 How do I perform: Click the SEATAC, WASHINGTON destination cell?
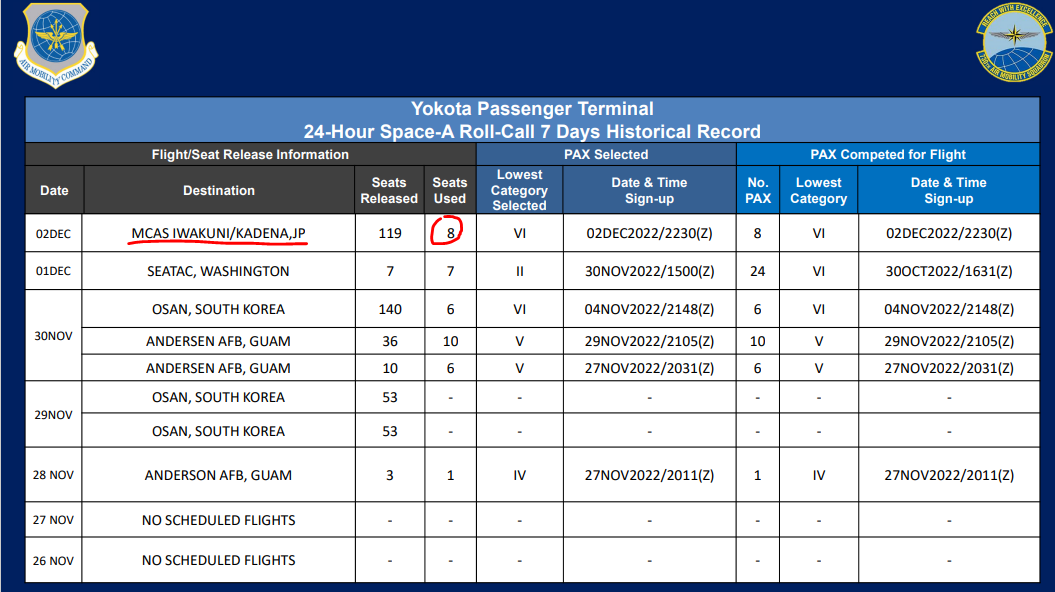(x=219, y=271)
